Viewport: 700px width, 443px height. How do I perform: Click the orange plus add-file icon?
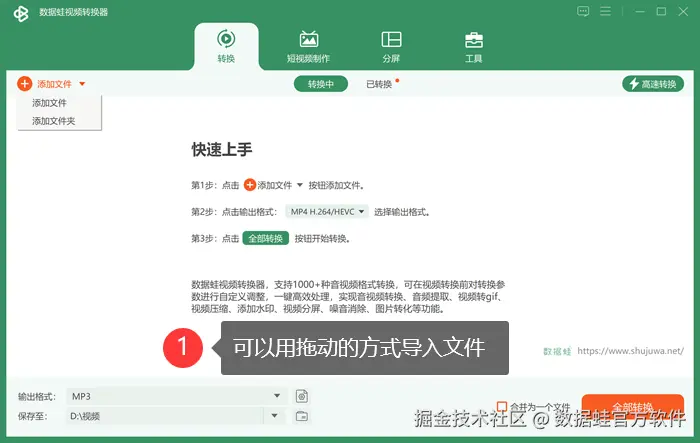click(25, 84)
